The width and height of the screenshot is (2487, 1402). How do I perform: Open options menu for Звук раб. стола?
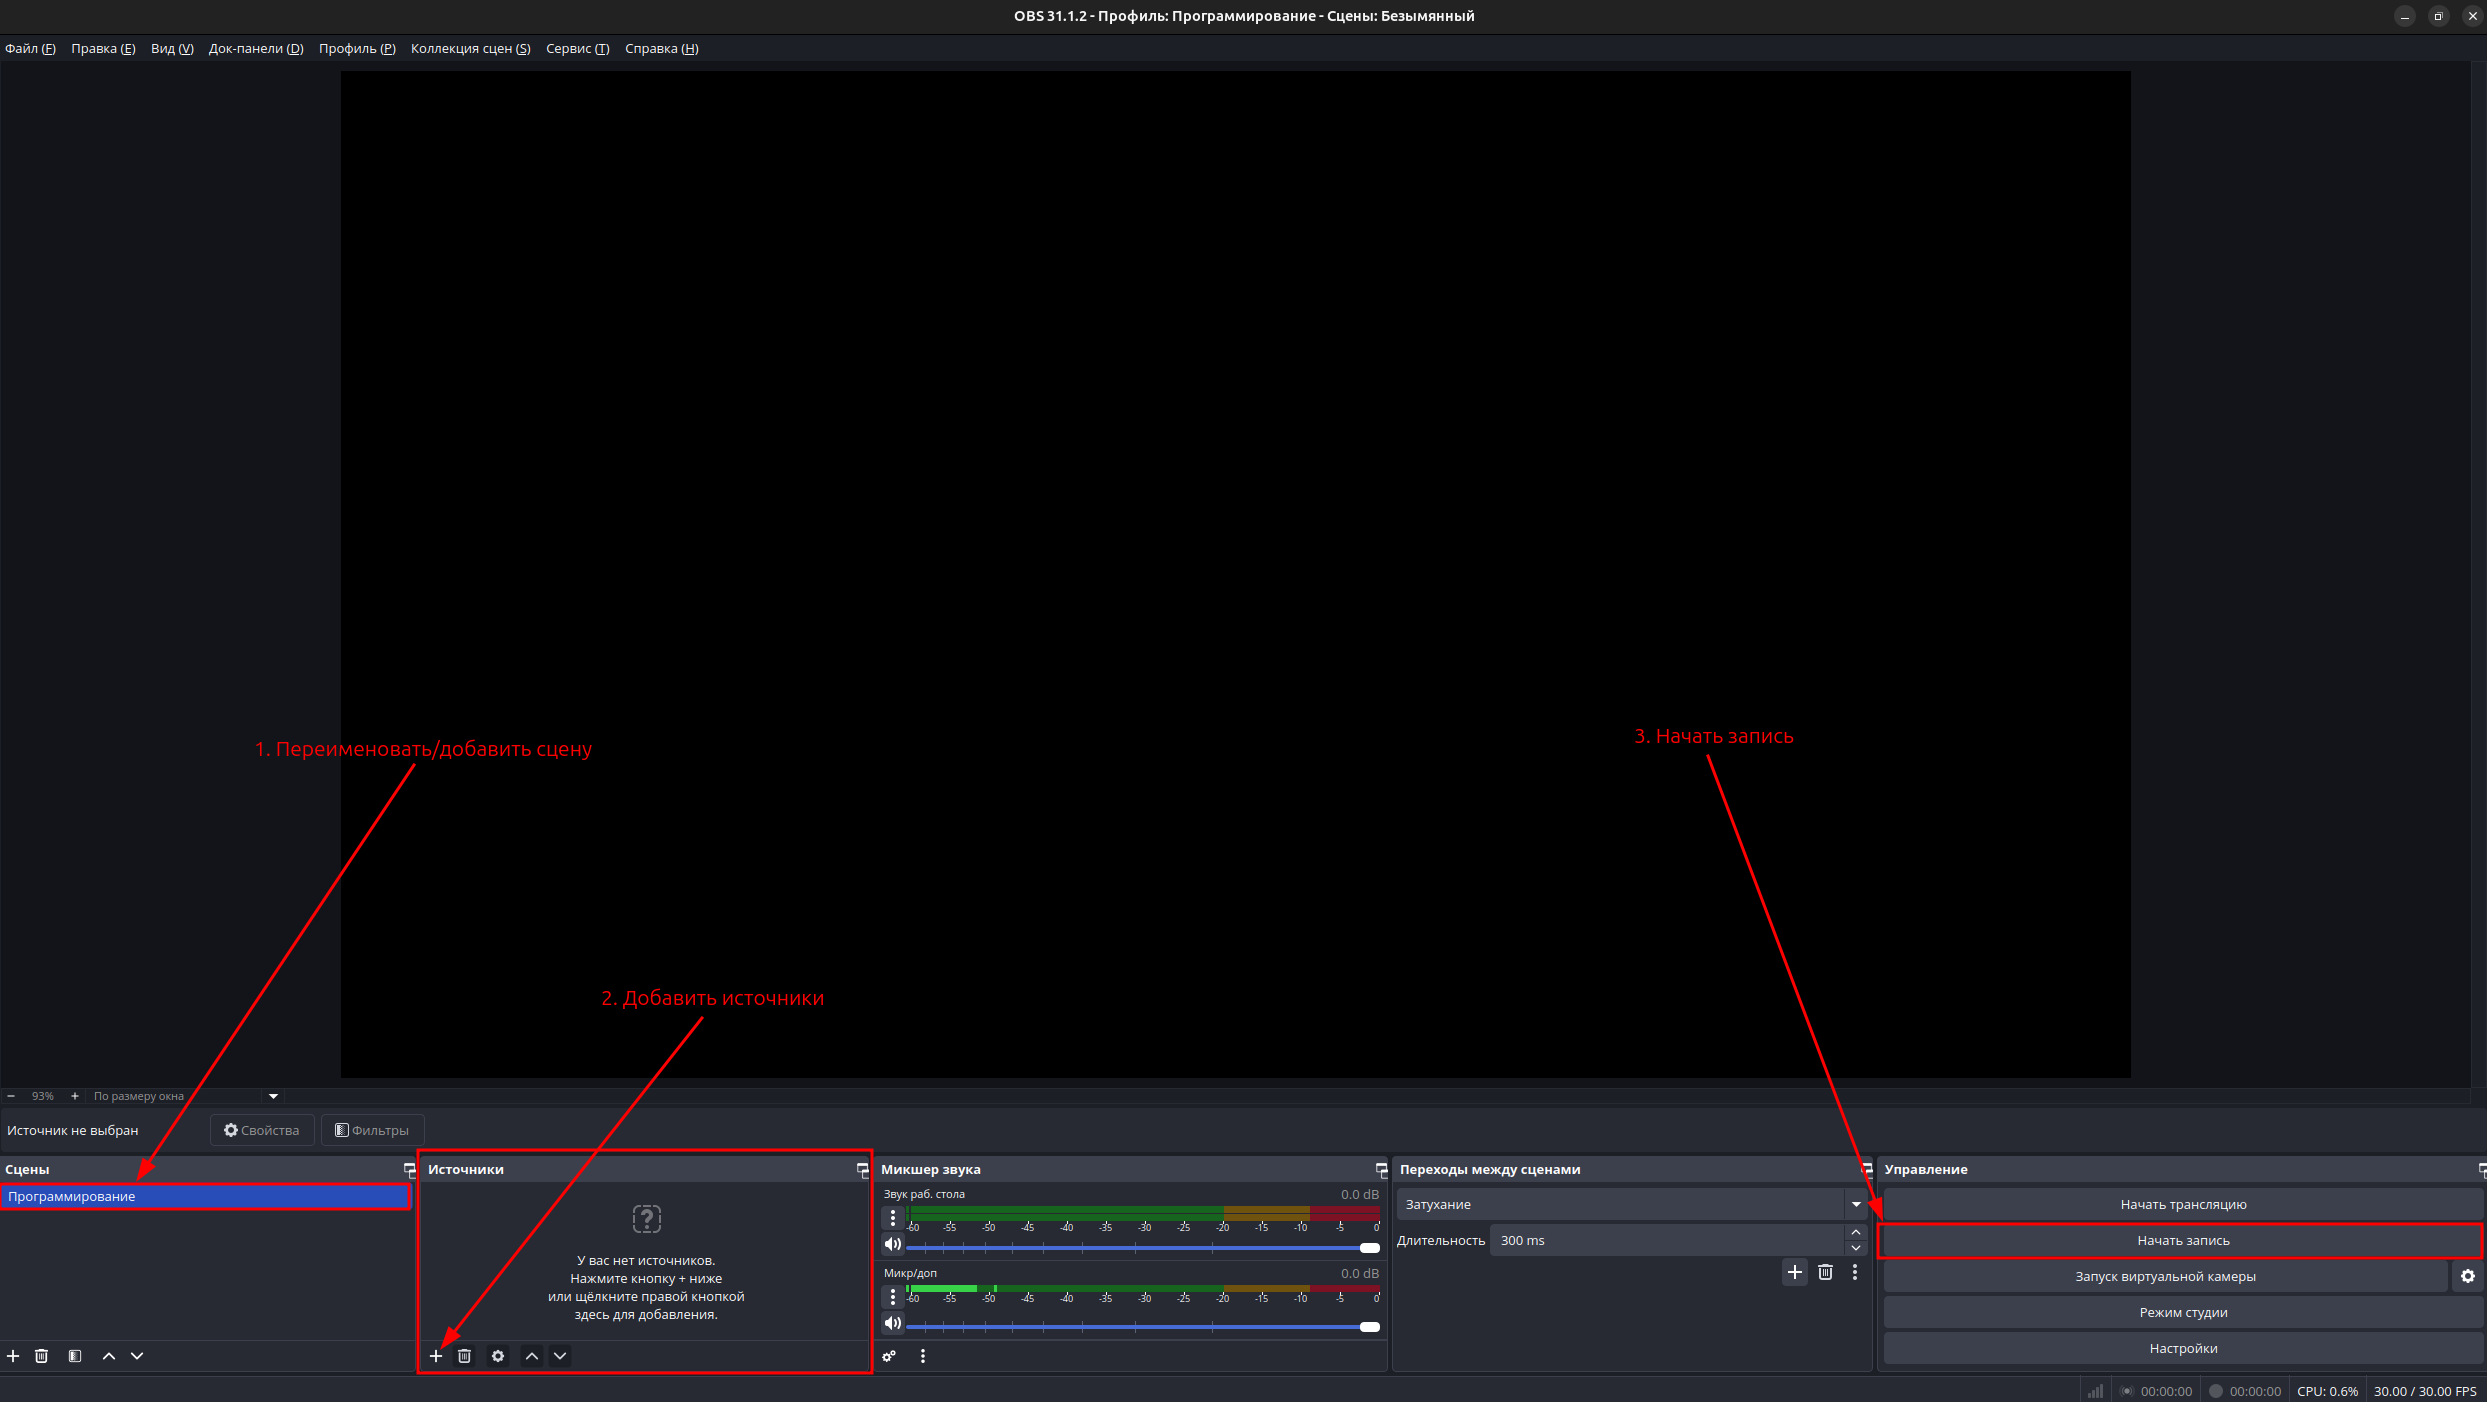893,1218
